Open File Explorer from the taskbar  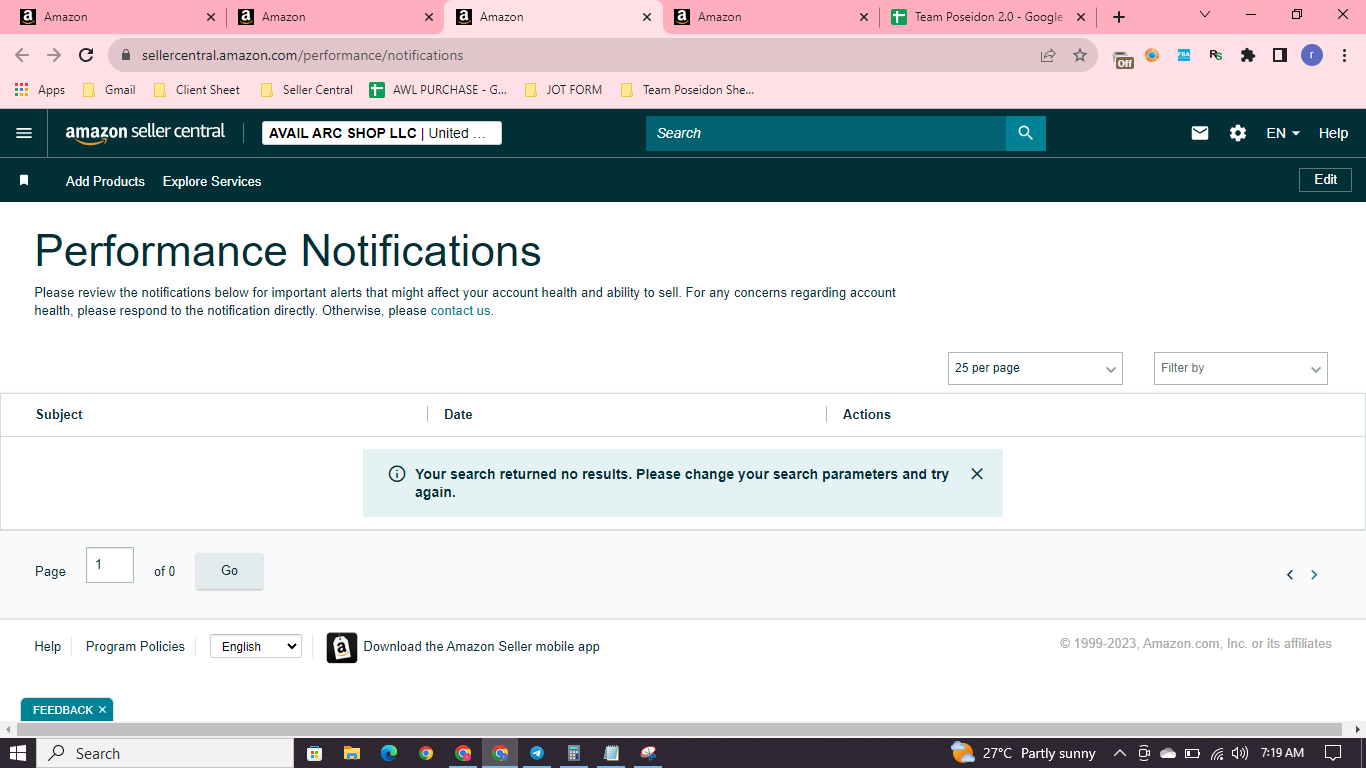point(351,753)
